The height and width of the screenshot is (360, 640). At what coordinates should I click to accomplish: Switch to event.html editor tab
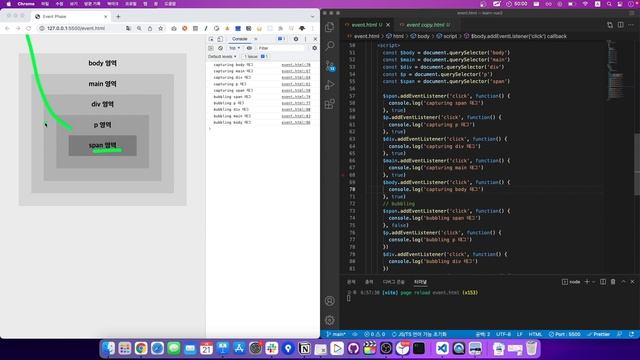coord(367,25)
